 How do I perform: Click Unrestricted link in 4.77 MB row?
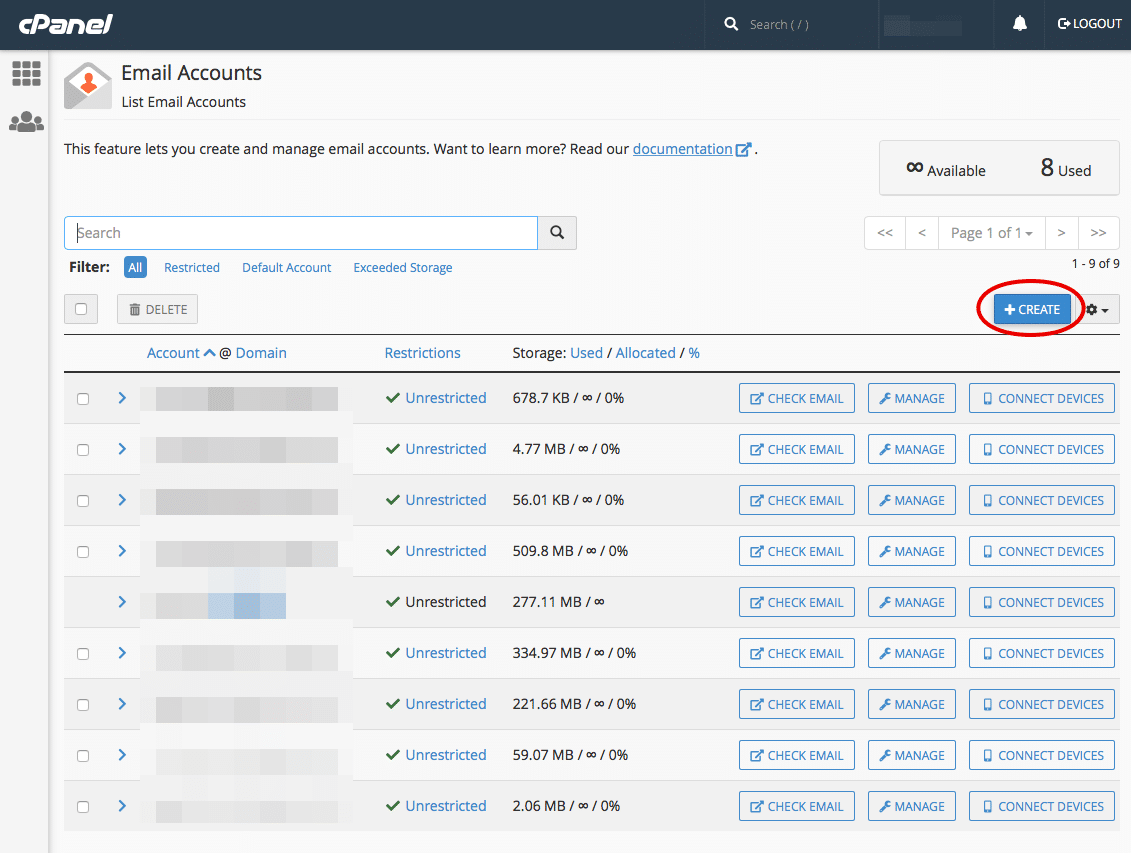(x=445, y=449)
